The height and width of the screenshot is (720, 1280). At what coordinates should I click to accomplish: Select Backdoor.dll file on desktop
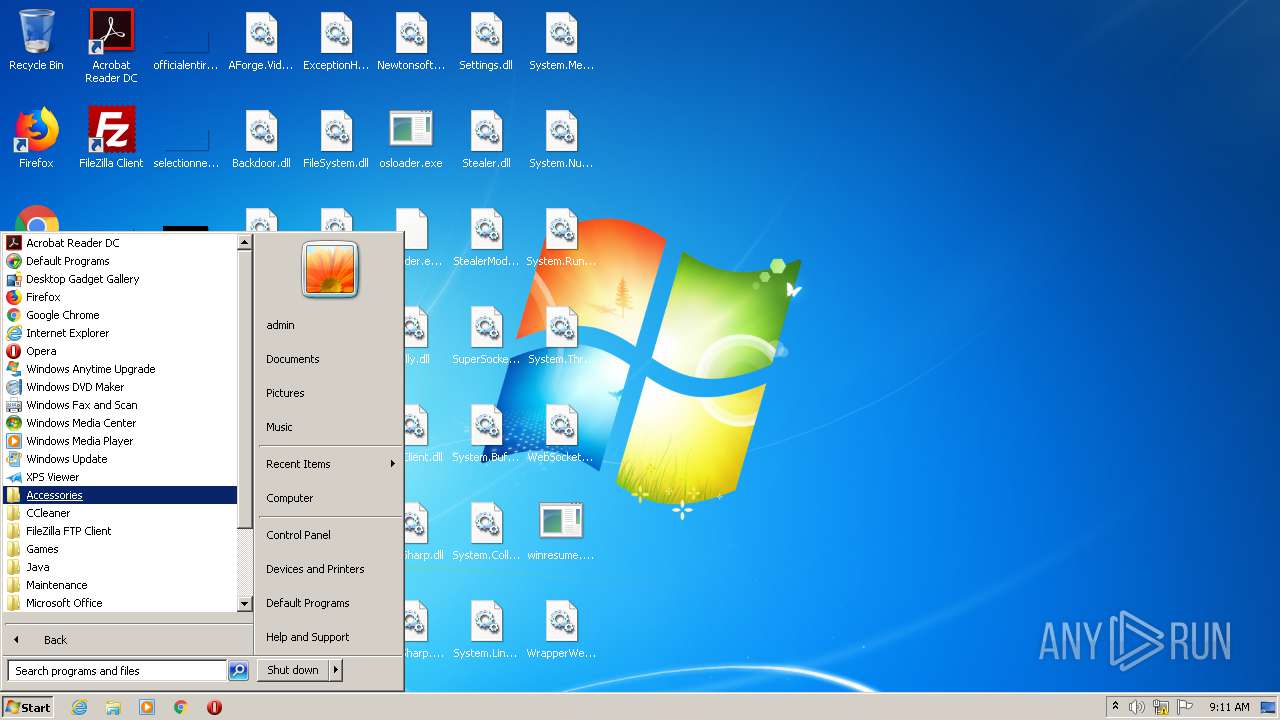point(261,138)
